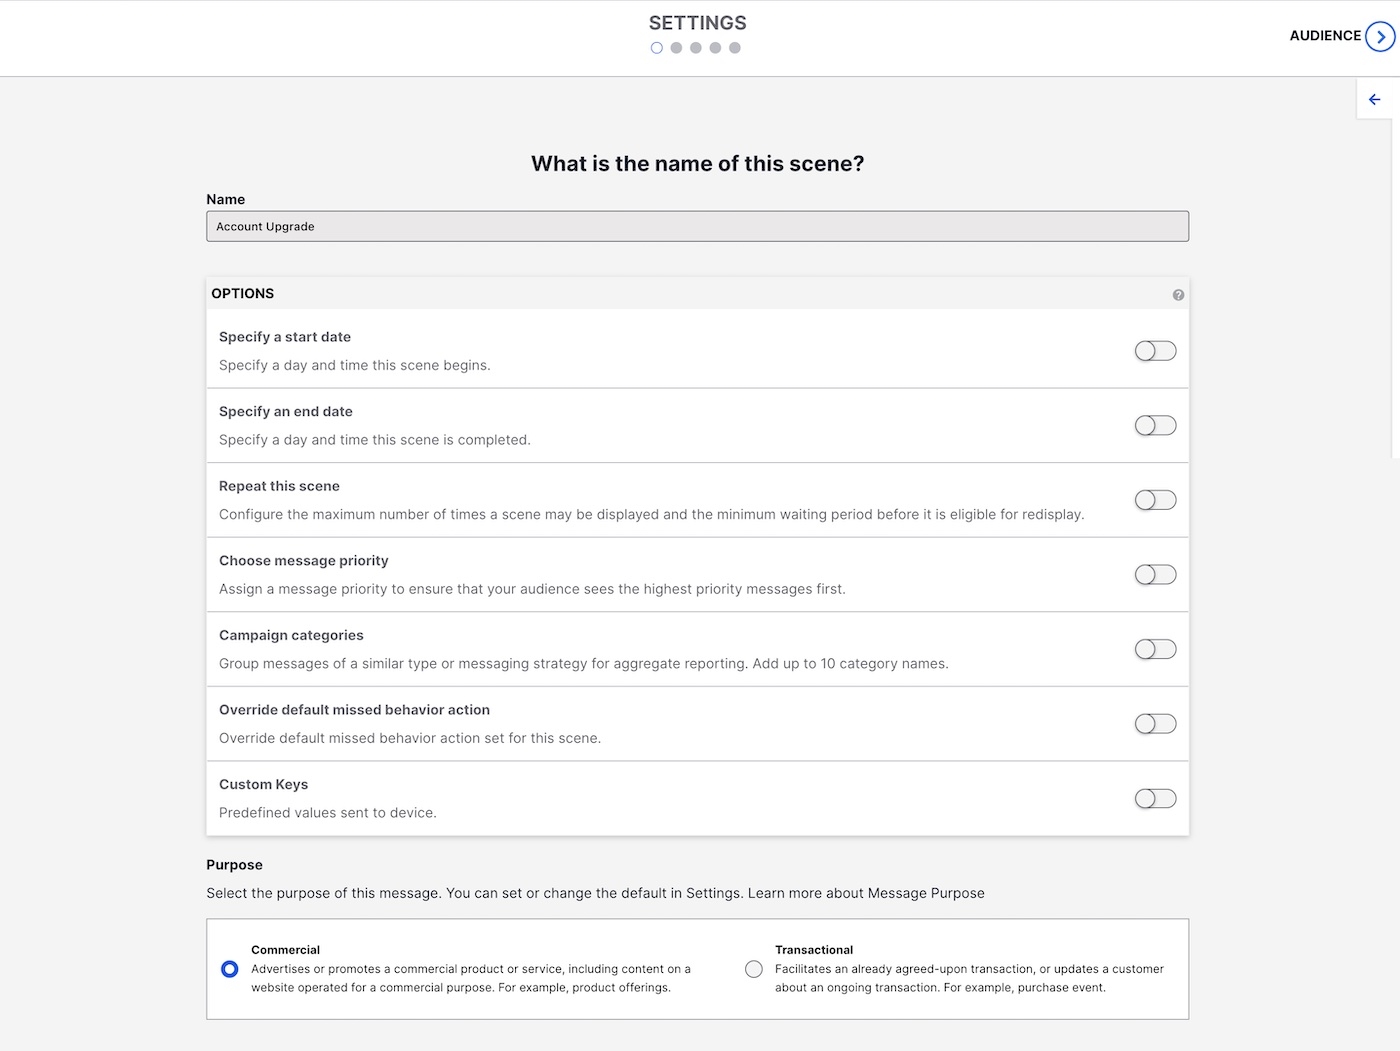Select the Transactional purpose radio button
Image resolution: width=1400 pixels, height=1051 pixels.
tap(754, 969)
